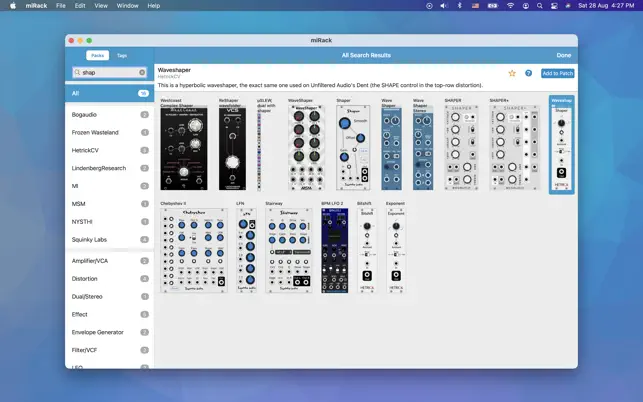Switch to the Packs tab

click(98, 55)
